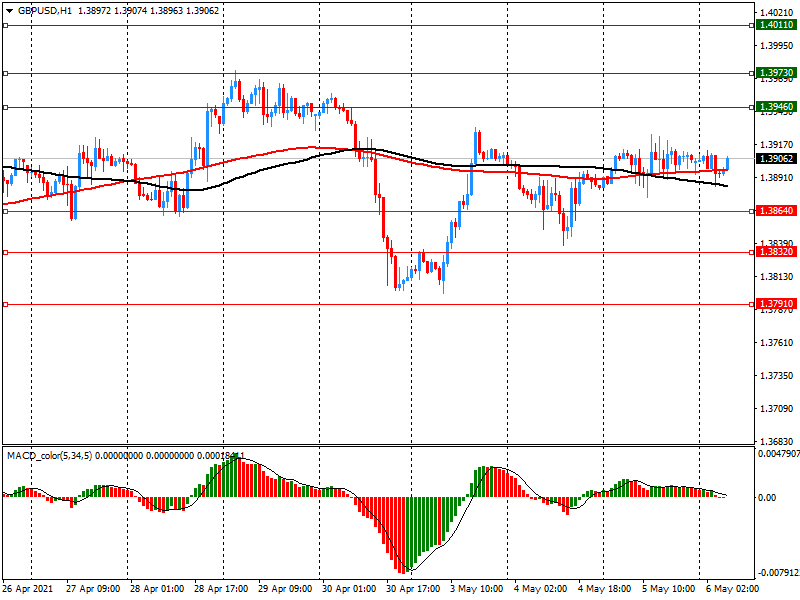Click the green 1.39730 price label
Viewport: 800px width, 600px height.
(776, 73)
